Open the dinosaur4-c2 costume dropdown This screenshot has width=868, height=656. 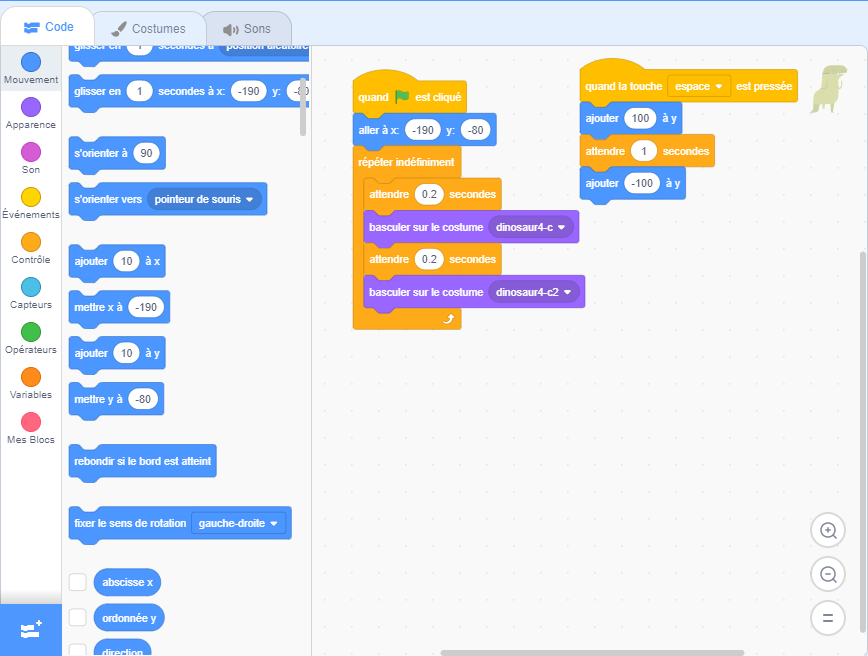pyautogui.click(x=536, y=292)
